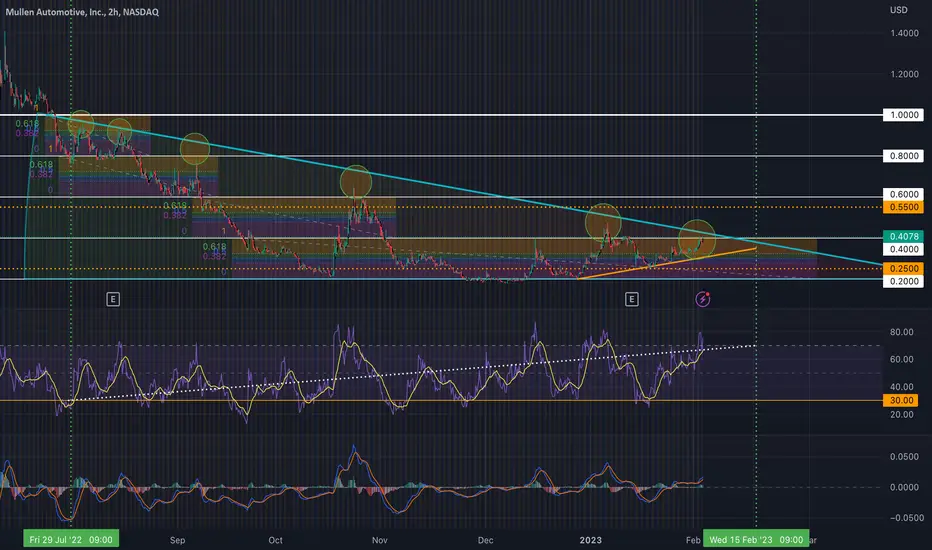Click Nov on the time axis
The width and height of the screenshot is (932, 550).
379,540
